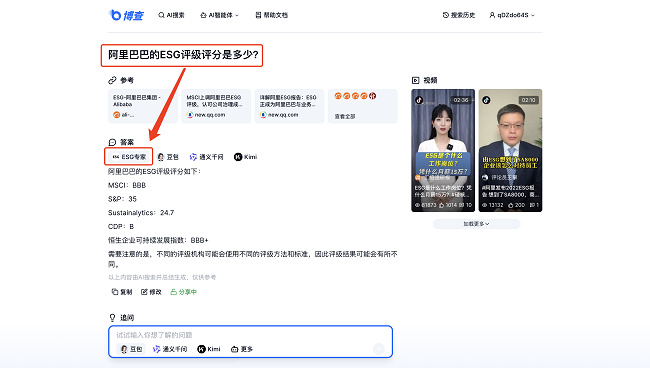Viewport: 650px width, 368px height.
Task: Choose 豆包 model in follow-up box
Action: (131, 349)
